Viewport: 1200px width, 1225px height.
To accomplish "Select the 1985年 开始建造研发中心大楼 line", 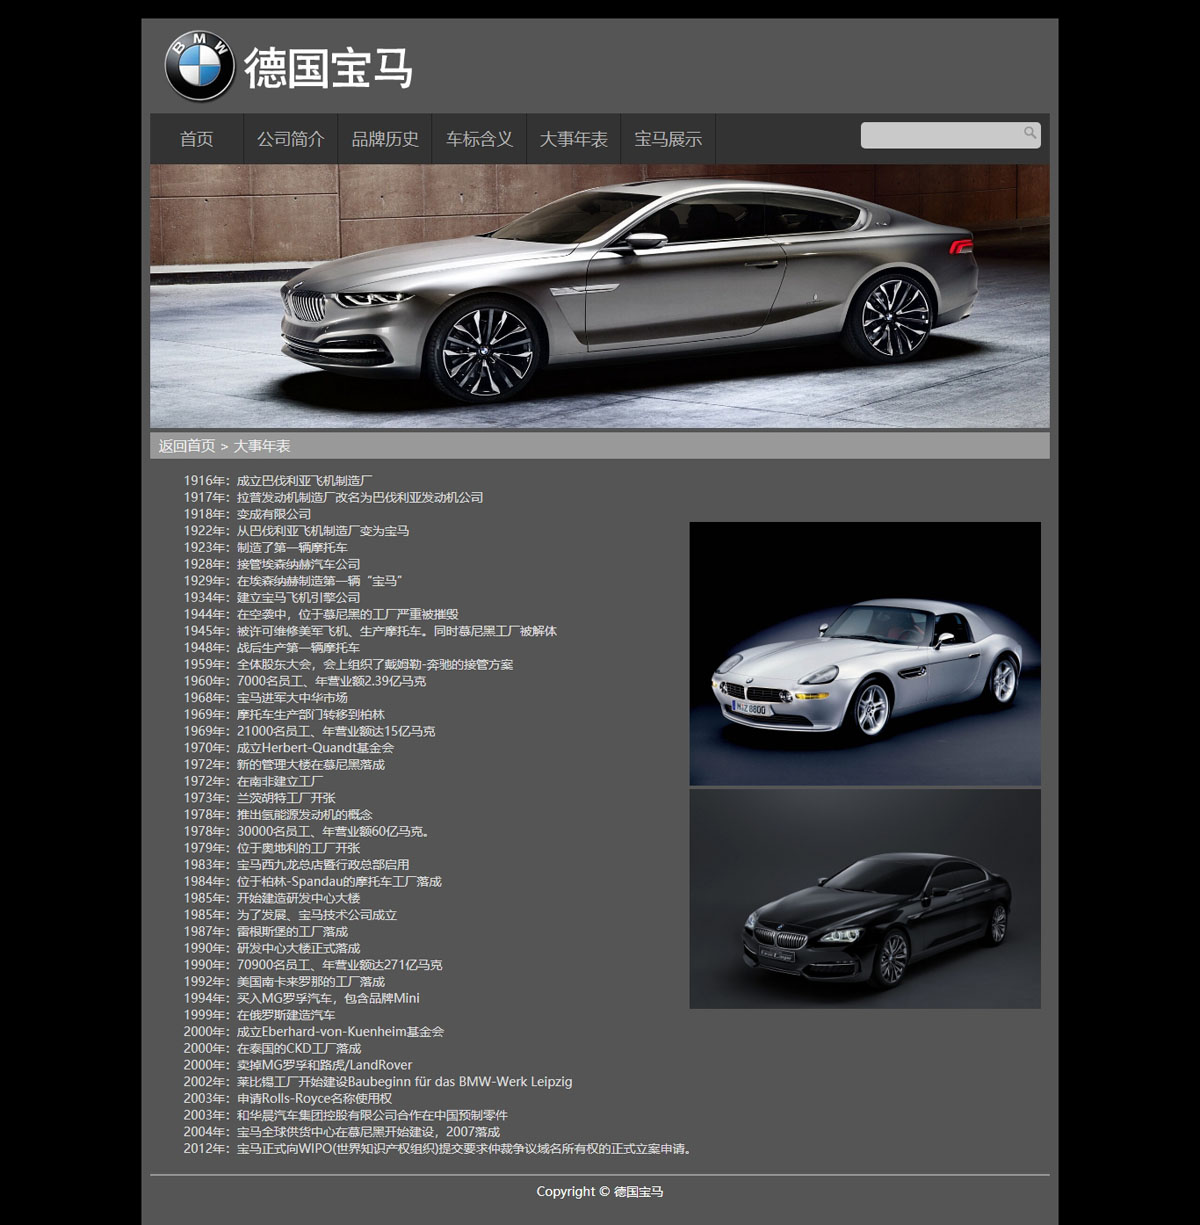I will [x=272, y=898].
